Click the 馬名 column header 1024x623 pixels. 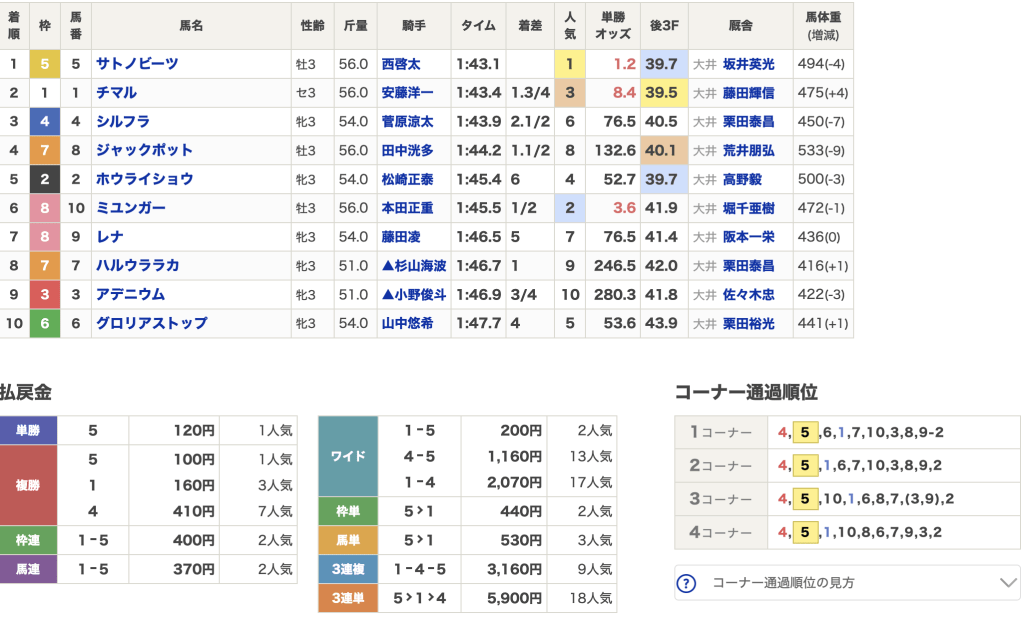tap(191, 25)
